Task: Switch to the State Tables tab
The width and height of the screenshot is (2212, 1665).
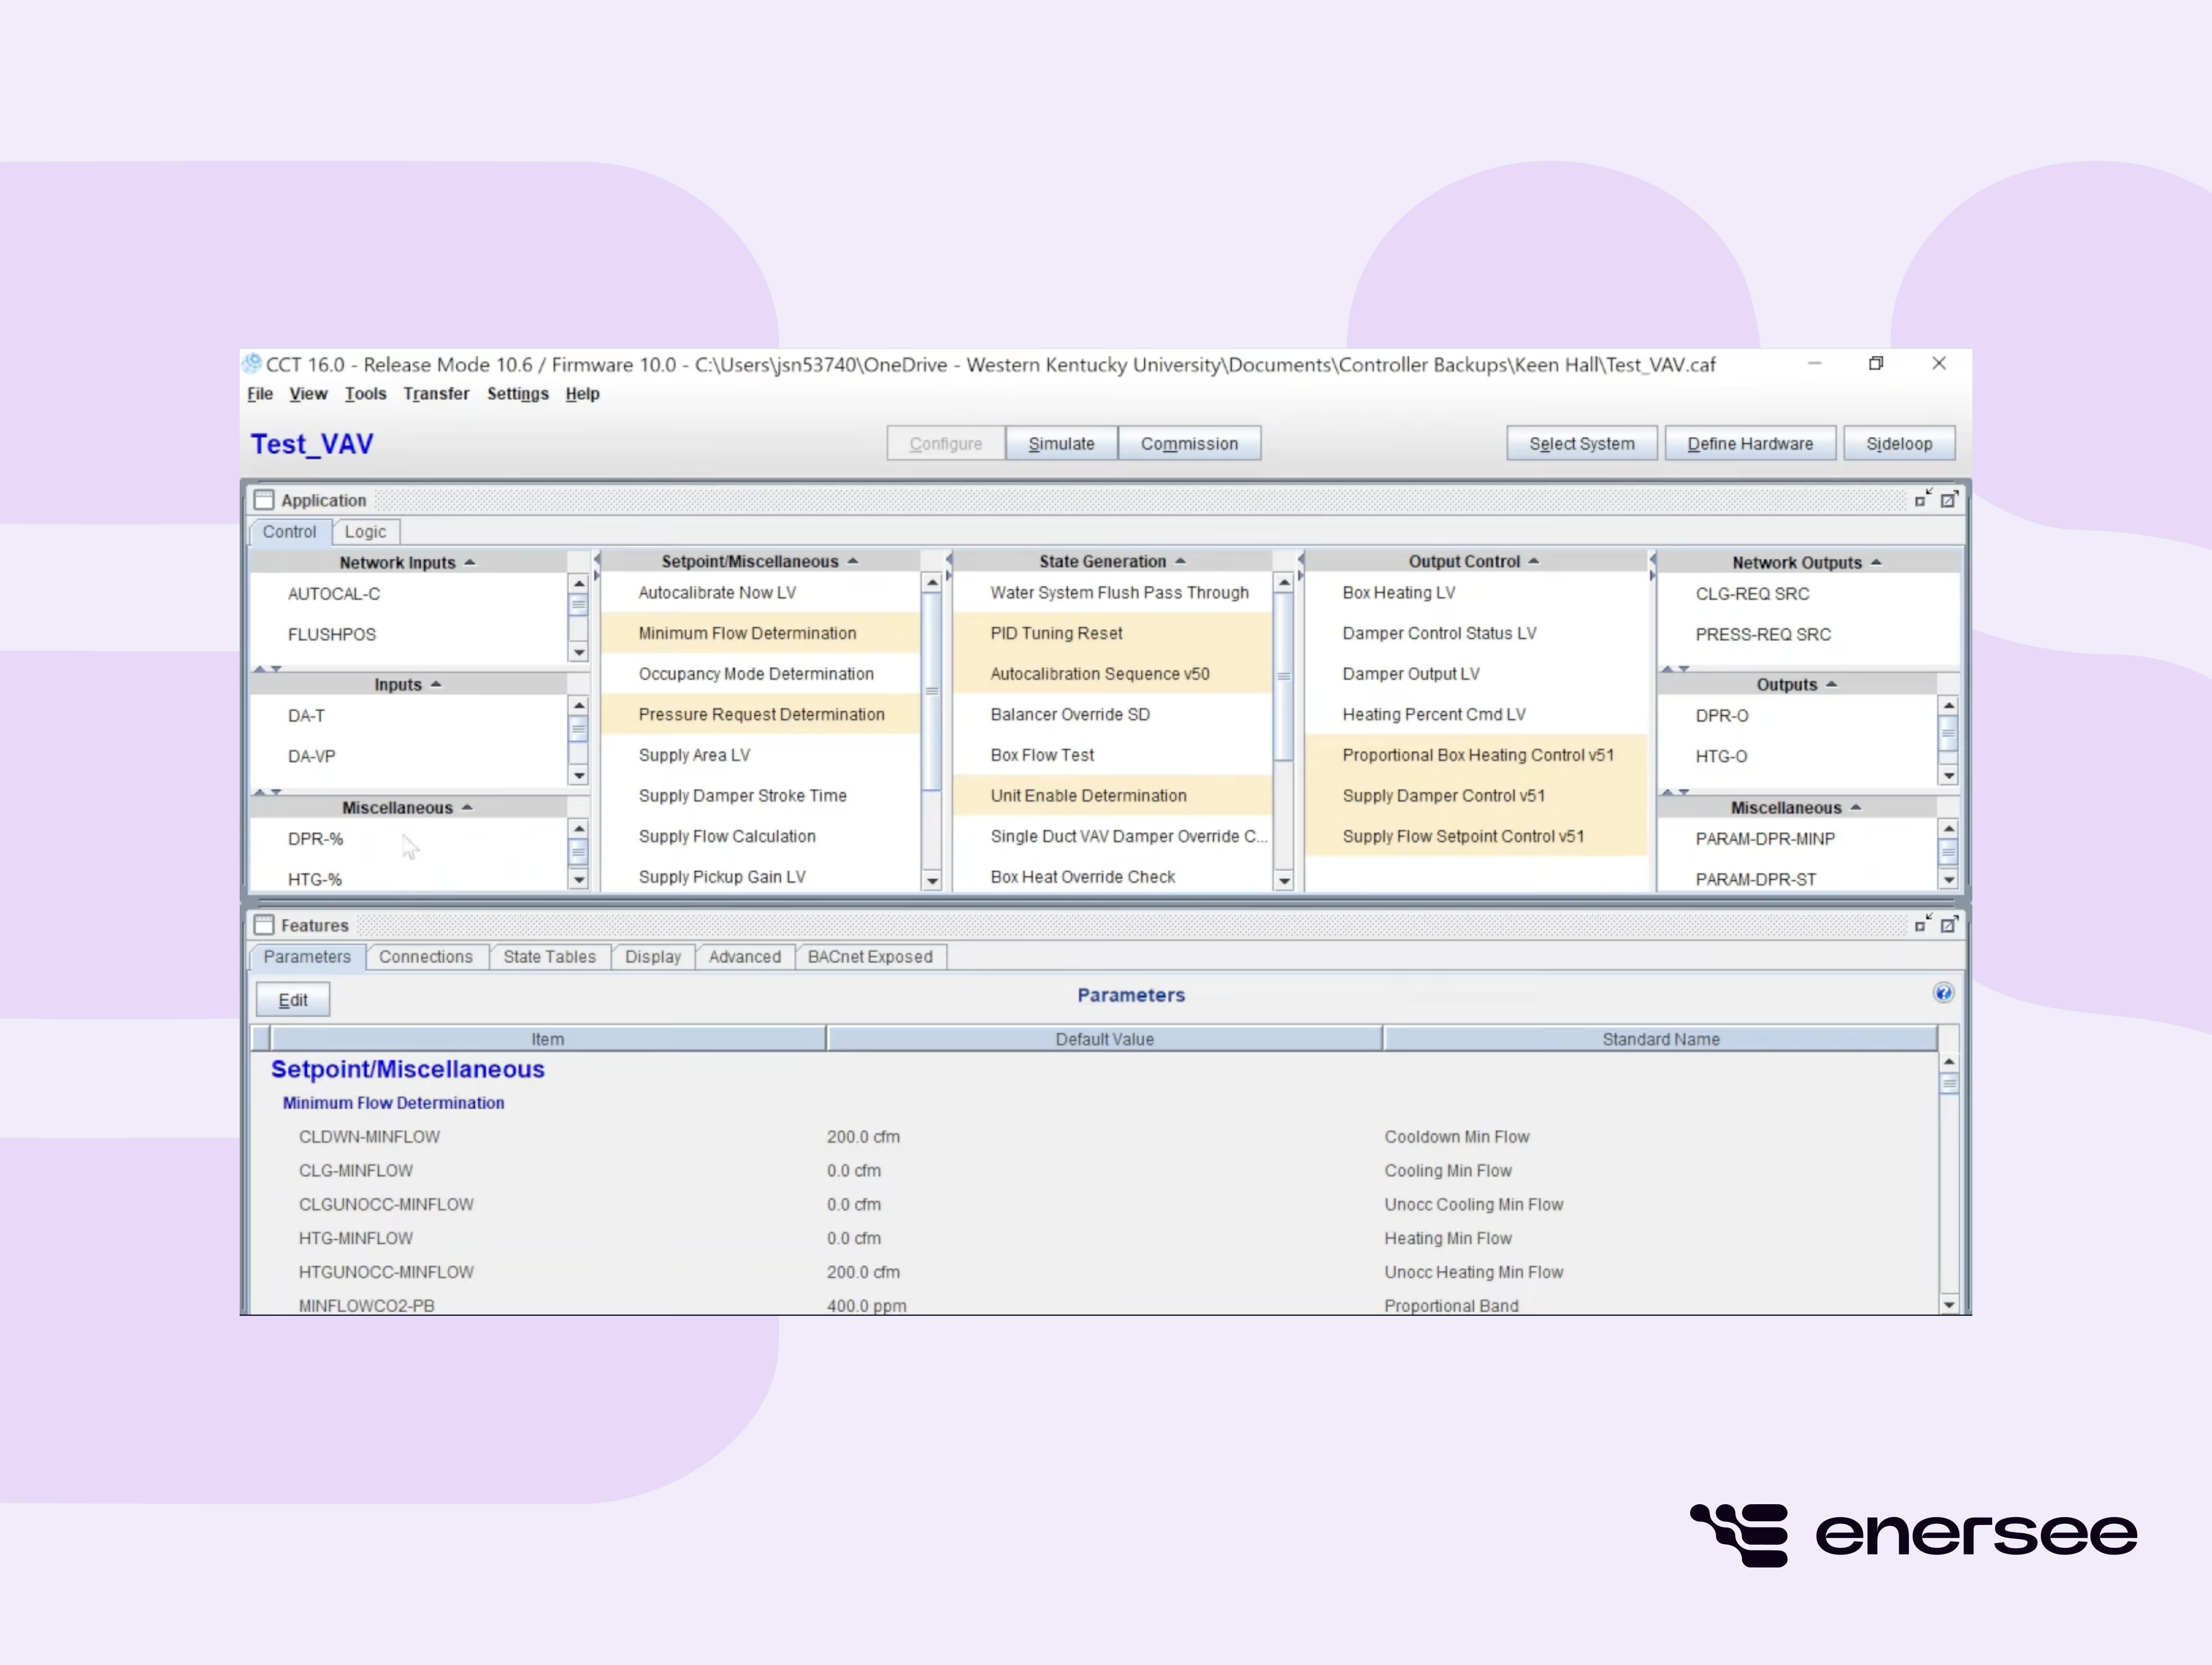Action: [549, 957]
